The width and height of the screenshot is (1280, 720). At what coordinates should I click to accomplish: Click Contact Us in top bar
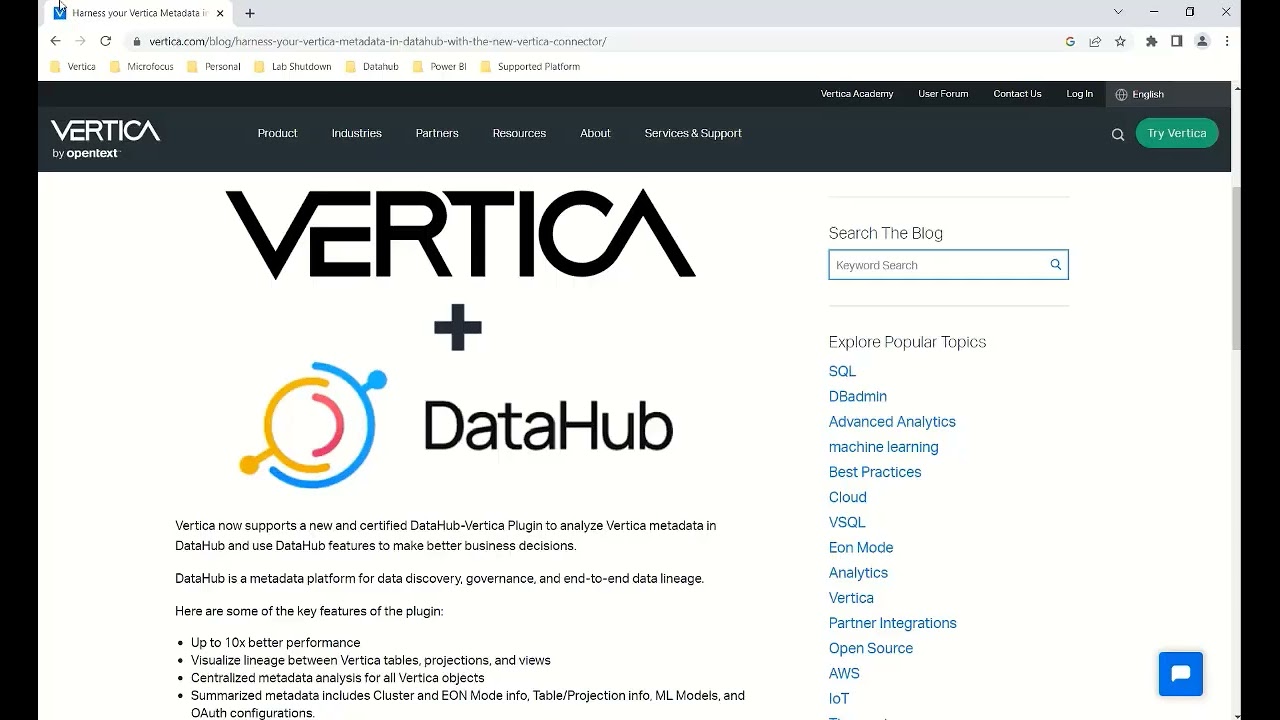1017,94
